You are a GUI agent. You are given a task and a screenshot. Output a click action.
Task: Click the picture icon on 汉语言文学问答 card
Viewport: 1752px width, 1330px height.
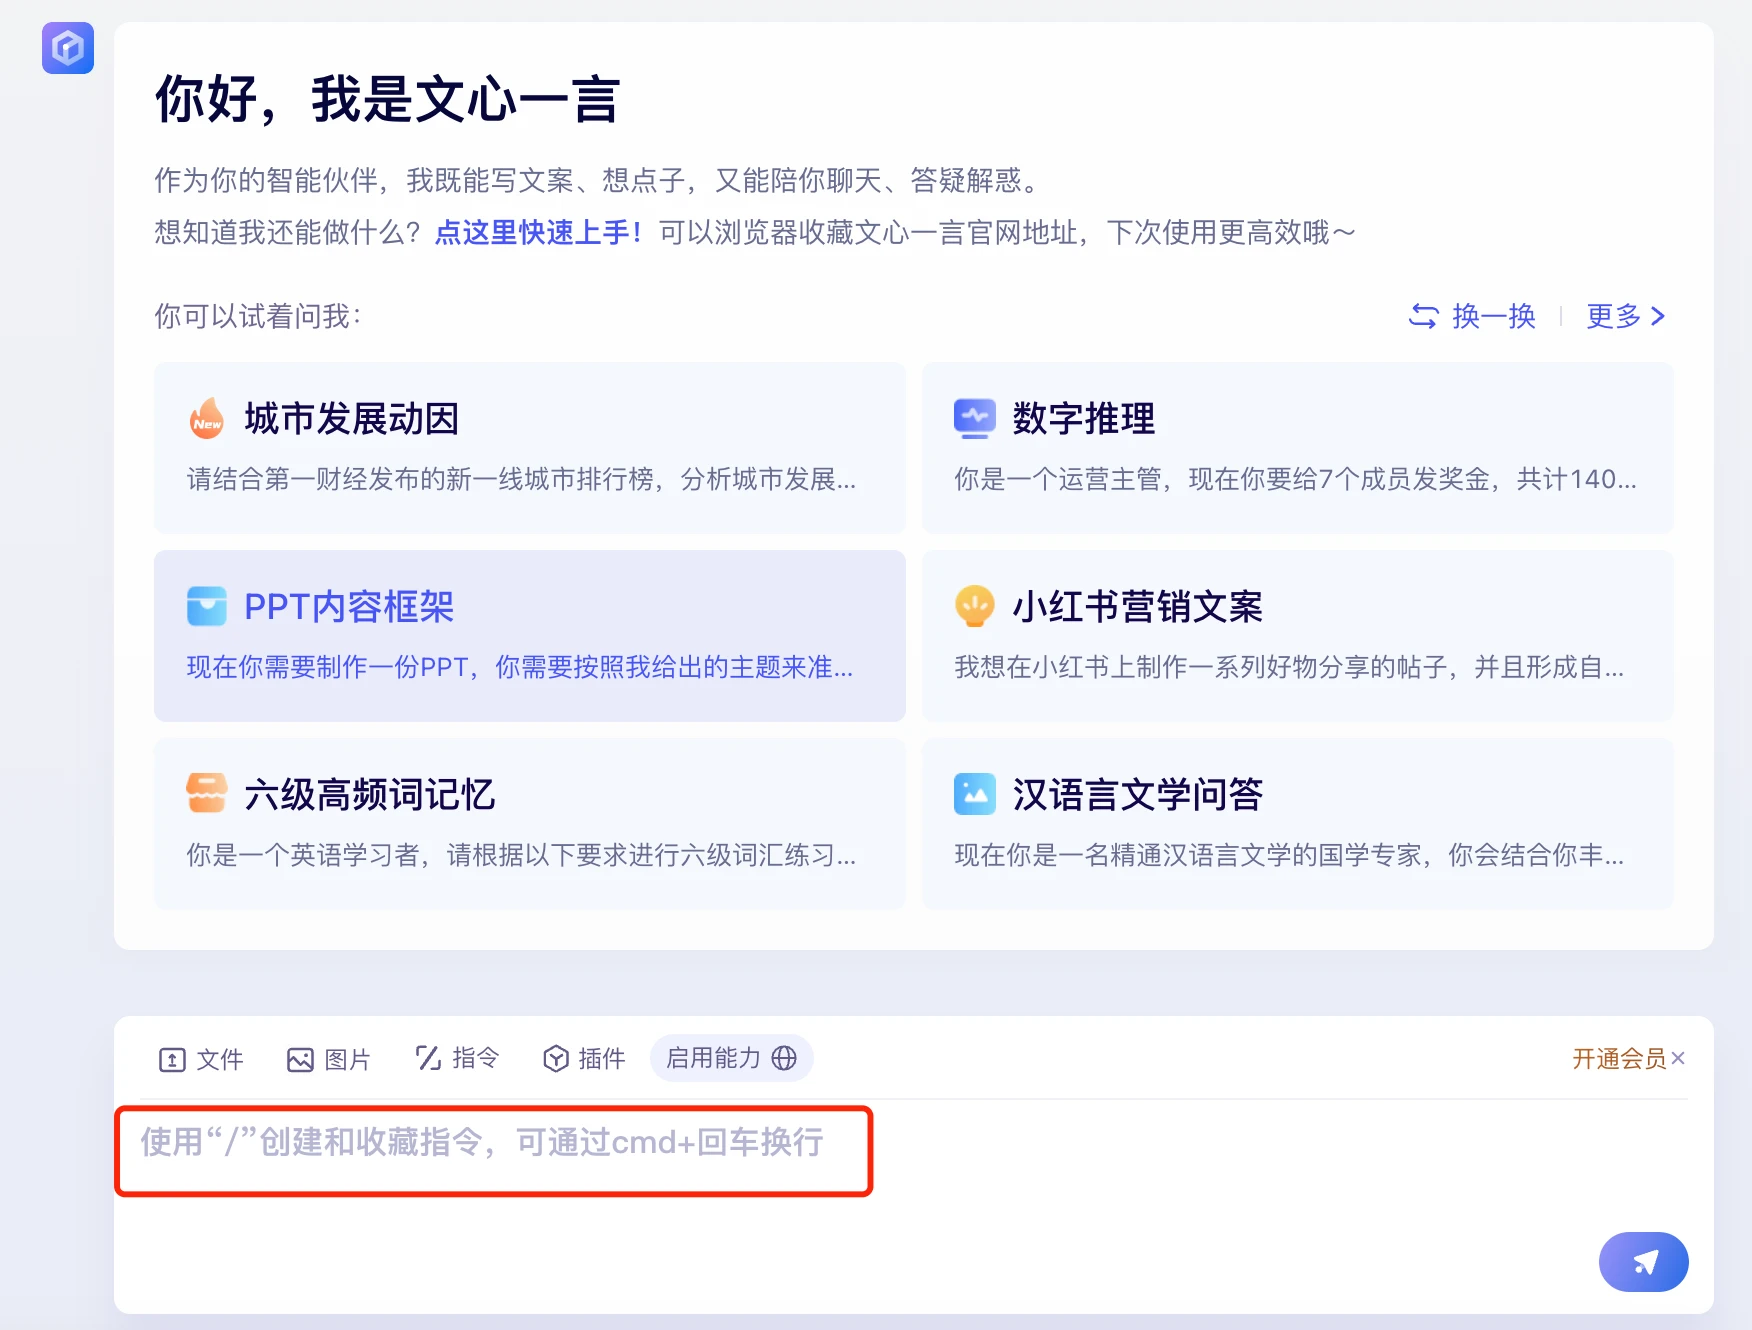(974, 794)
